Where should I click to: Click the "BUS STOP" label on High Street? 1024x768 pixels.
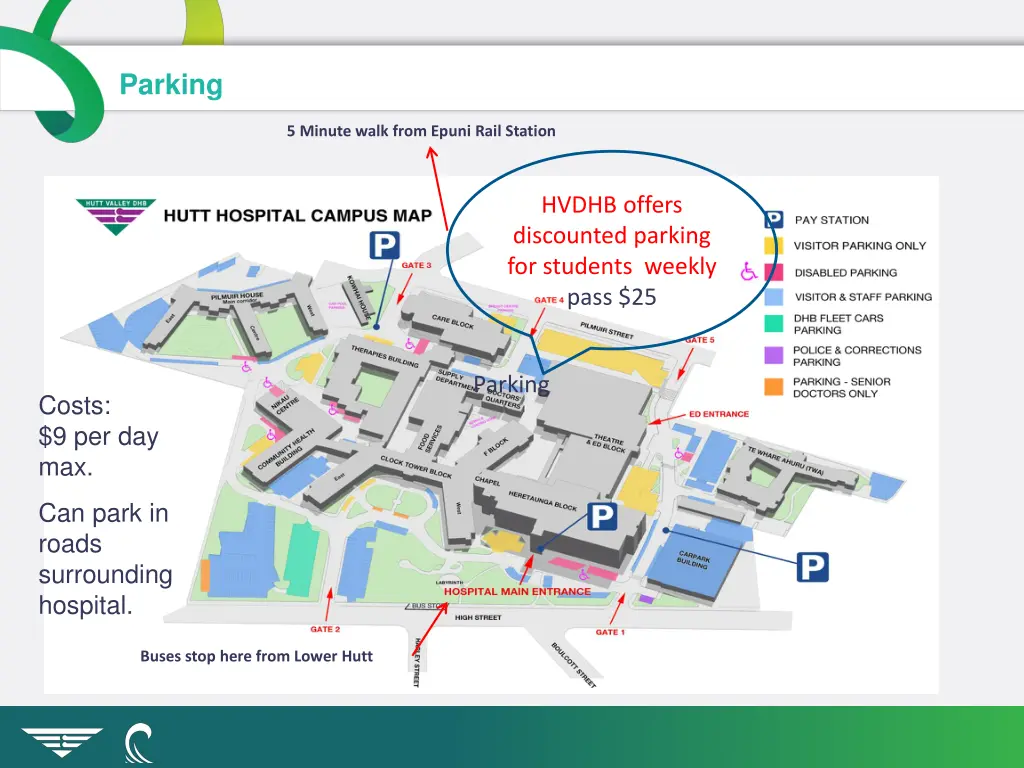click(428, 606)
